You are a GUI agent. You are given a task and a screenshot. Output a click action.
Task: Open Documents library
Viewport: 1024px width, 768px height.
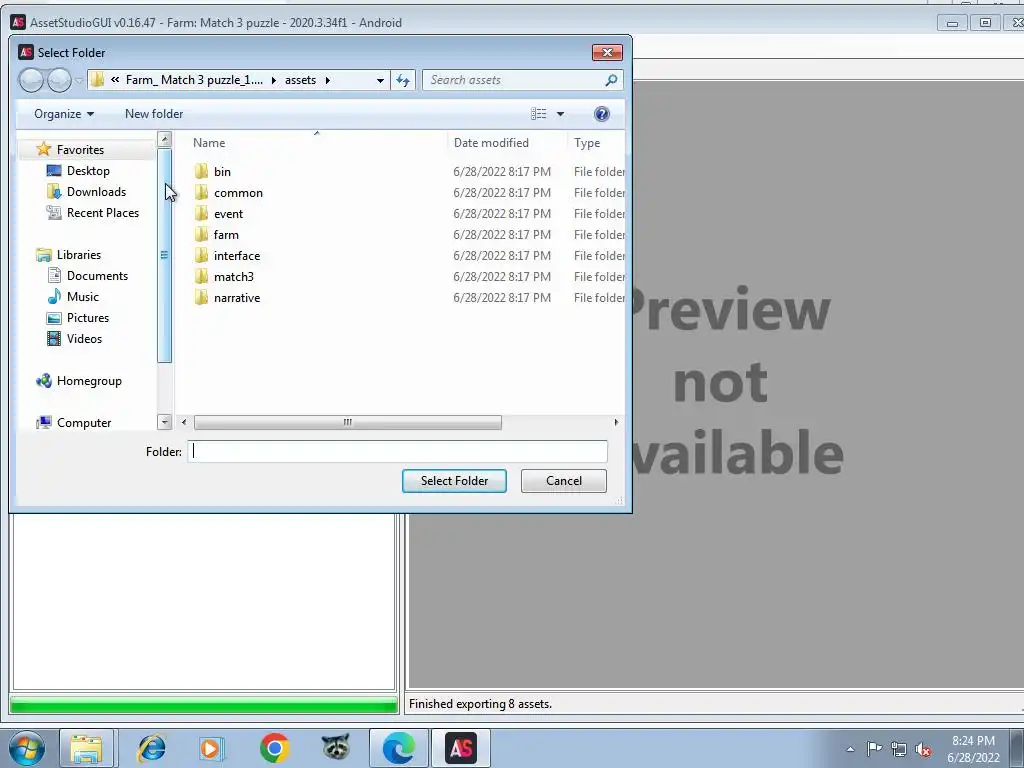click(97, 276)
